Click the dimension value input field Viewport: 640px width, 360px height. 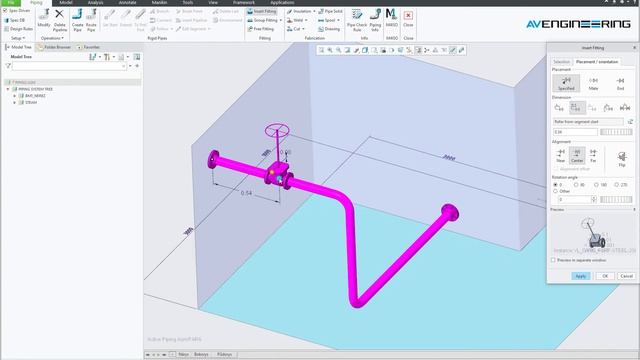(576, 132)
